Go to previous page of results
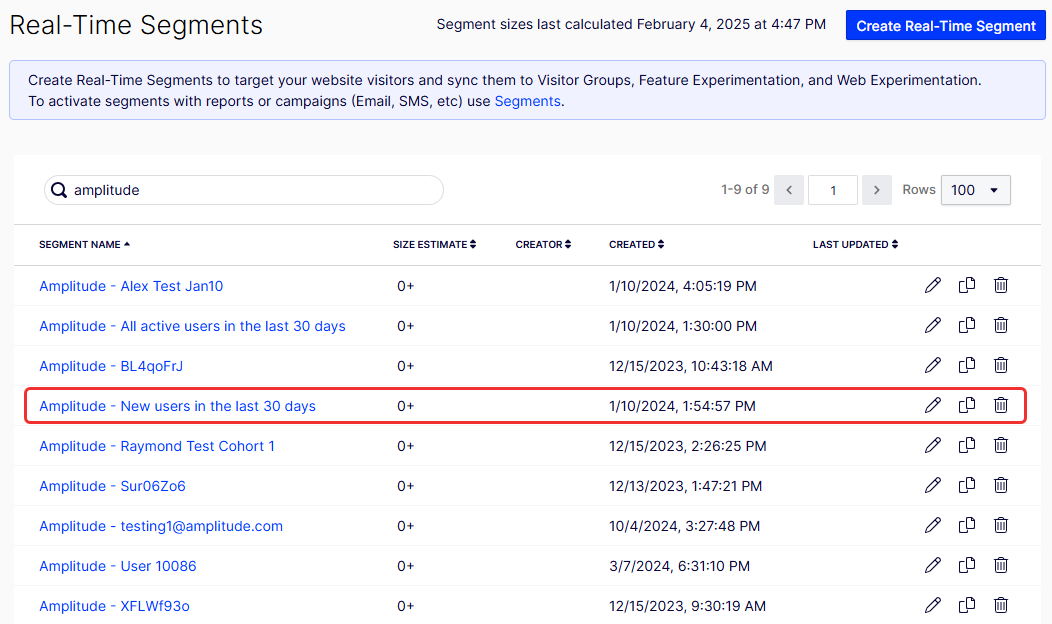The width and height of the screenshot is (1052, 624). pos(789,190)
